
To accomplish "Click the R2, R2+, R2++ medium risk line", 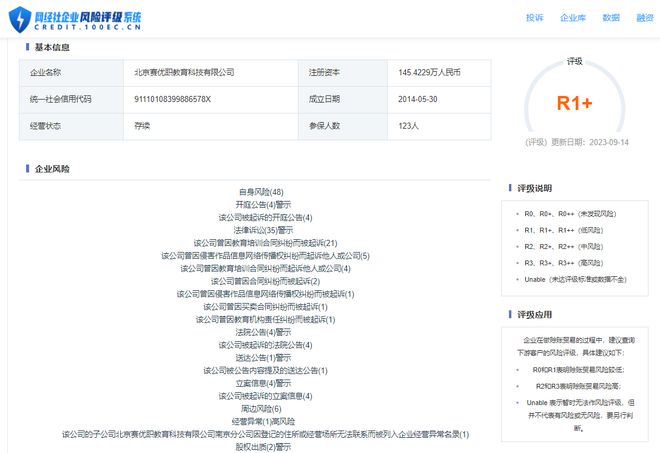I will coord(564,247).
